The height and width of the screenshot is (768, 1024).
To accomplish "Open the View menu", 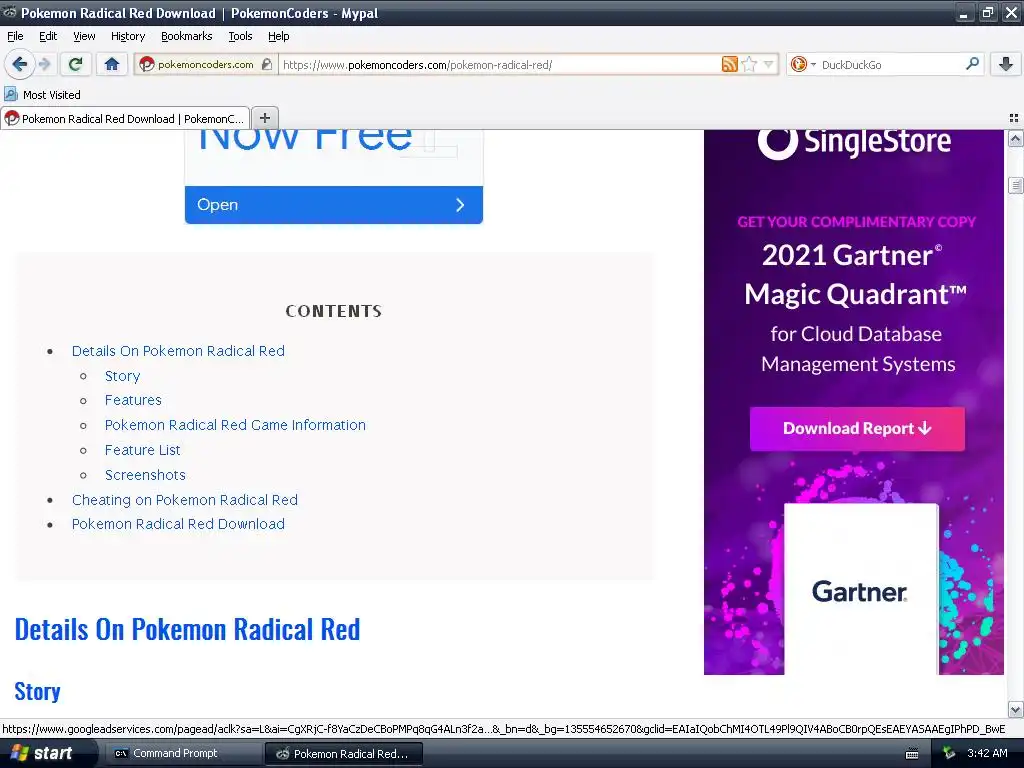I will (x=84, y=37).
